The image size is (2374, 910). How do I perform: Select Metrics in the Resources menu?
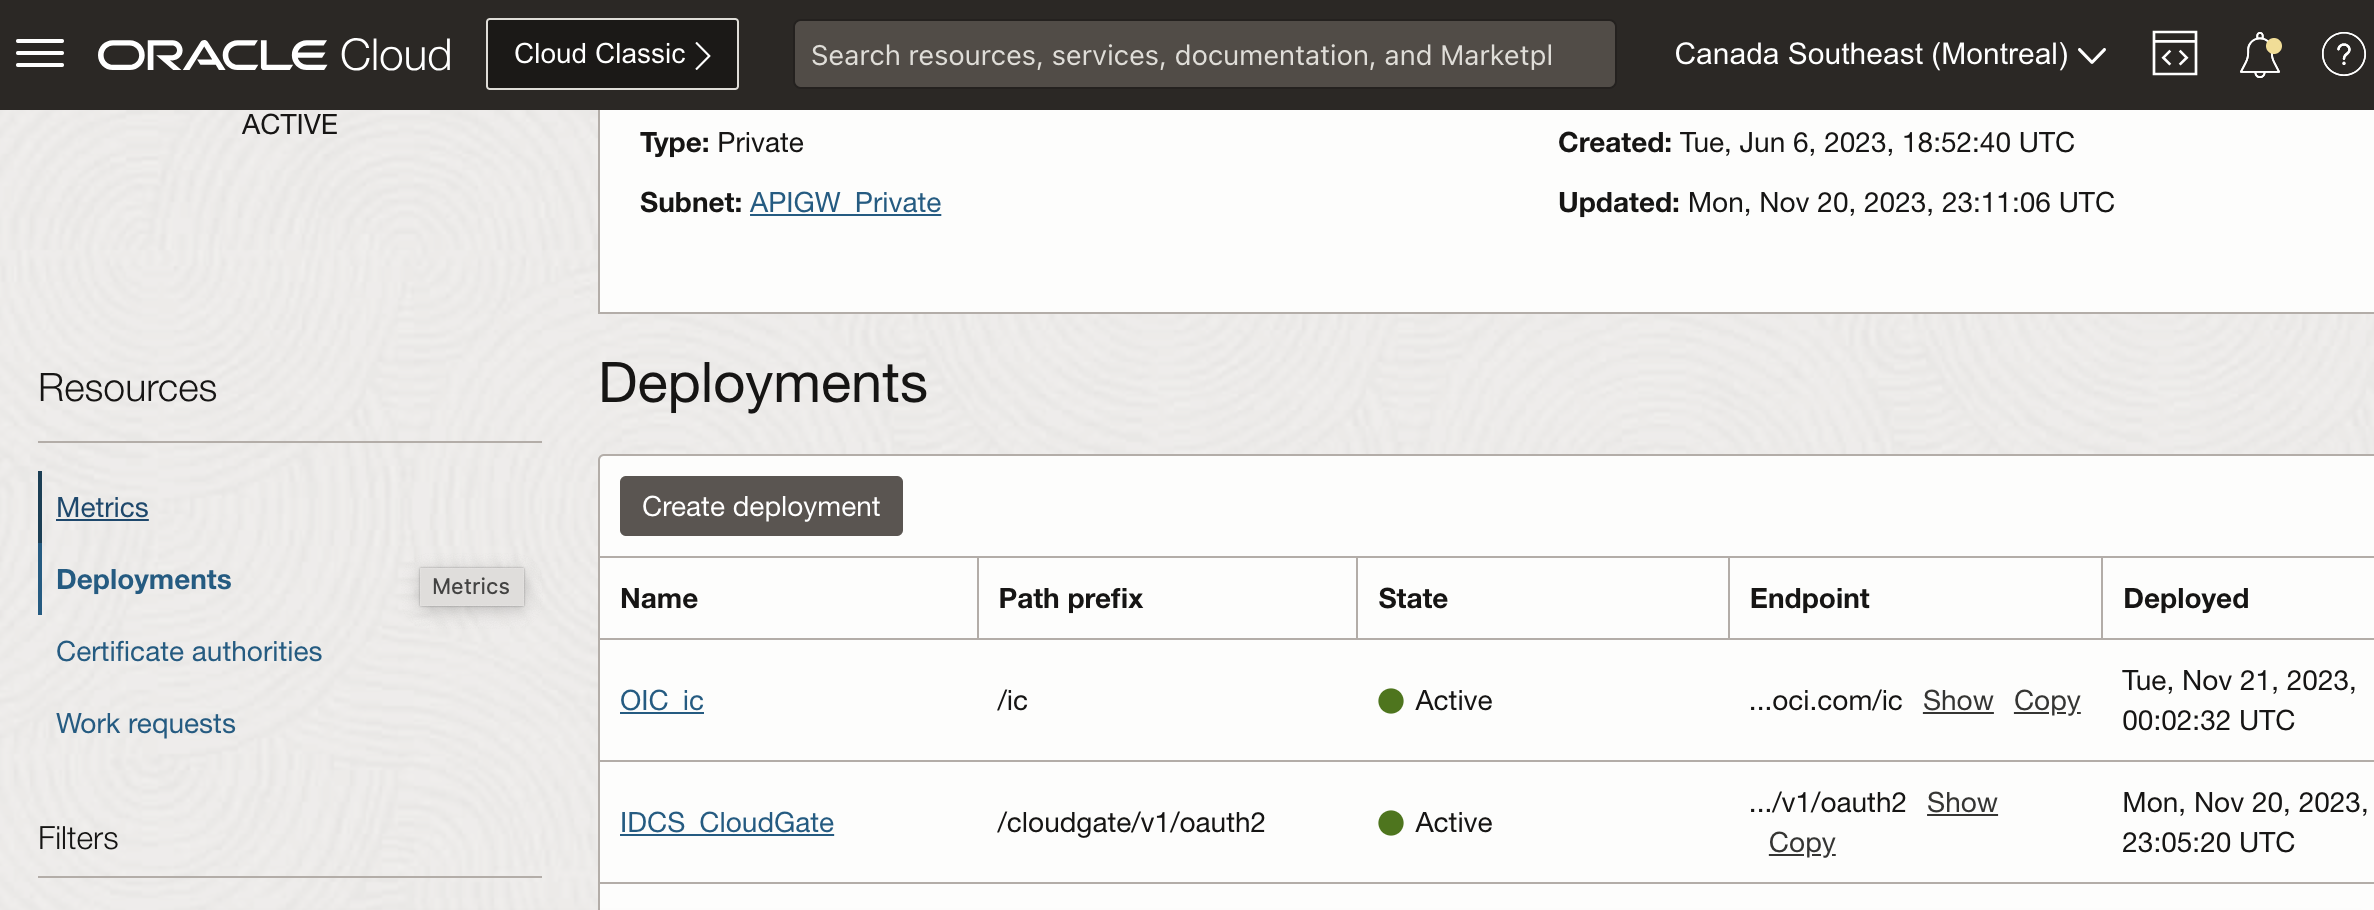(x=102, y=507)
